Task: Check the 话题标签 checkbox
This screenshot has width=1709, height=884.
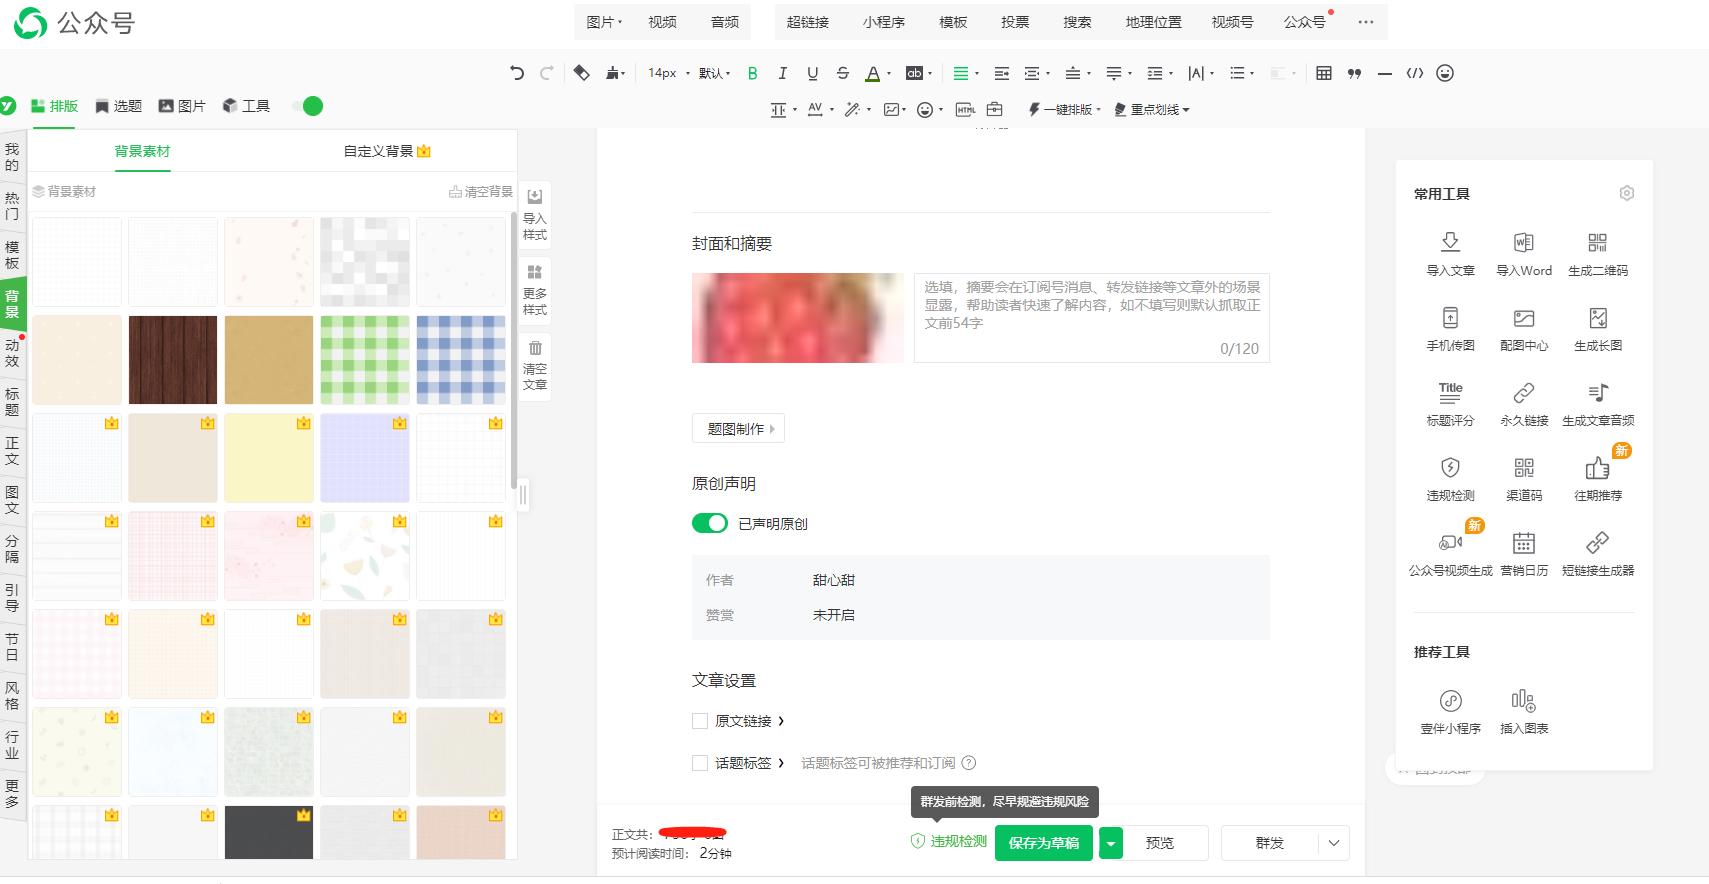Action: coord(700,763)
